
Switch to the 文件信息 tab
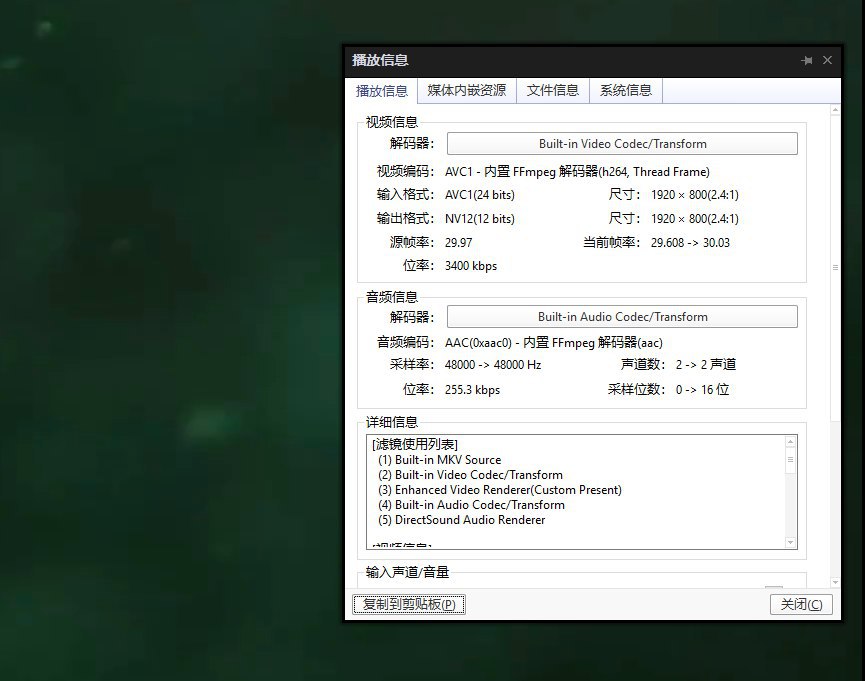(553, 90)
